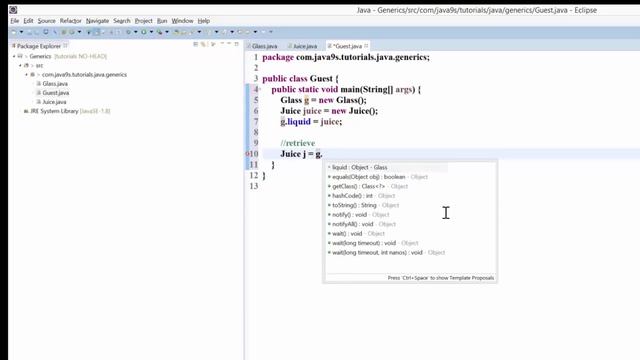The width and height of the screenshot is (640, 360).
Task: Open the File menu
Action: [x=15, y=21]
